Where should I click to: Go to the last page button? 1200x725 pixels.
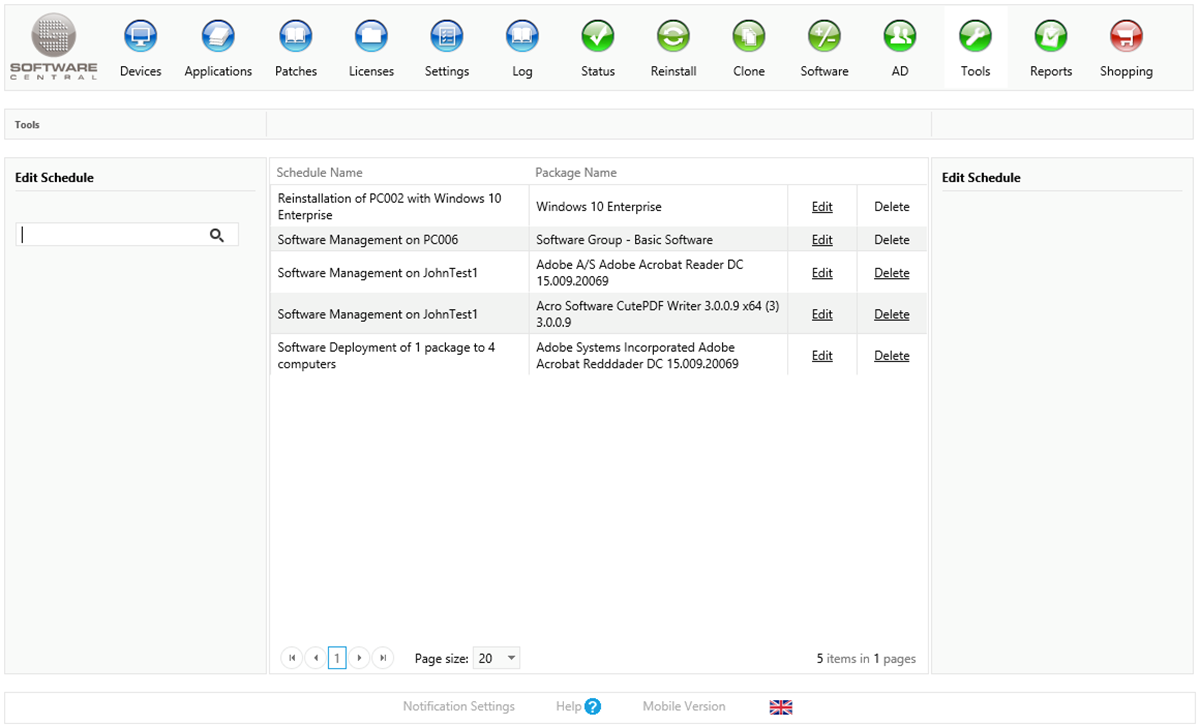[x=383, y=658]
